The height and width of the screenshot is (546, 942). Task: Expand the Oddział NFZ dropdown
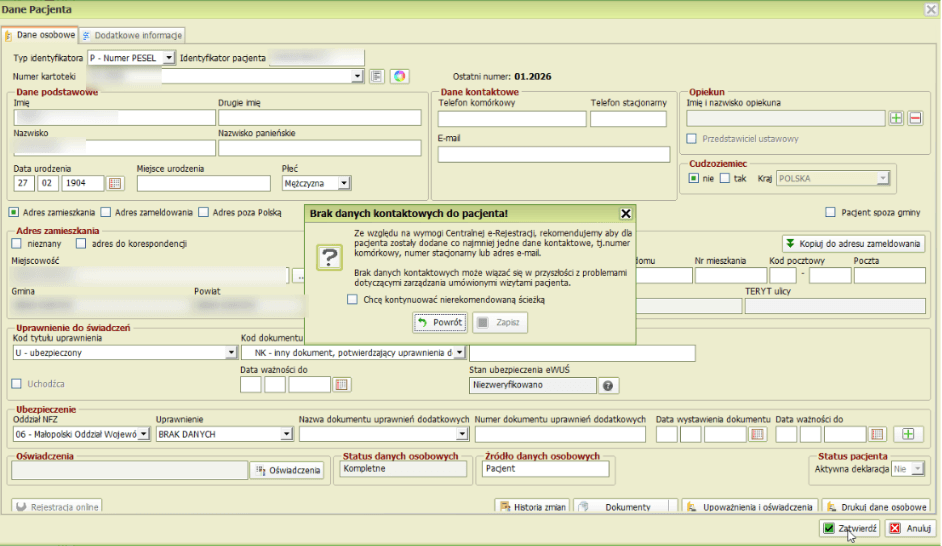click(x=143, y=434)
